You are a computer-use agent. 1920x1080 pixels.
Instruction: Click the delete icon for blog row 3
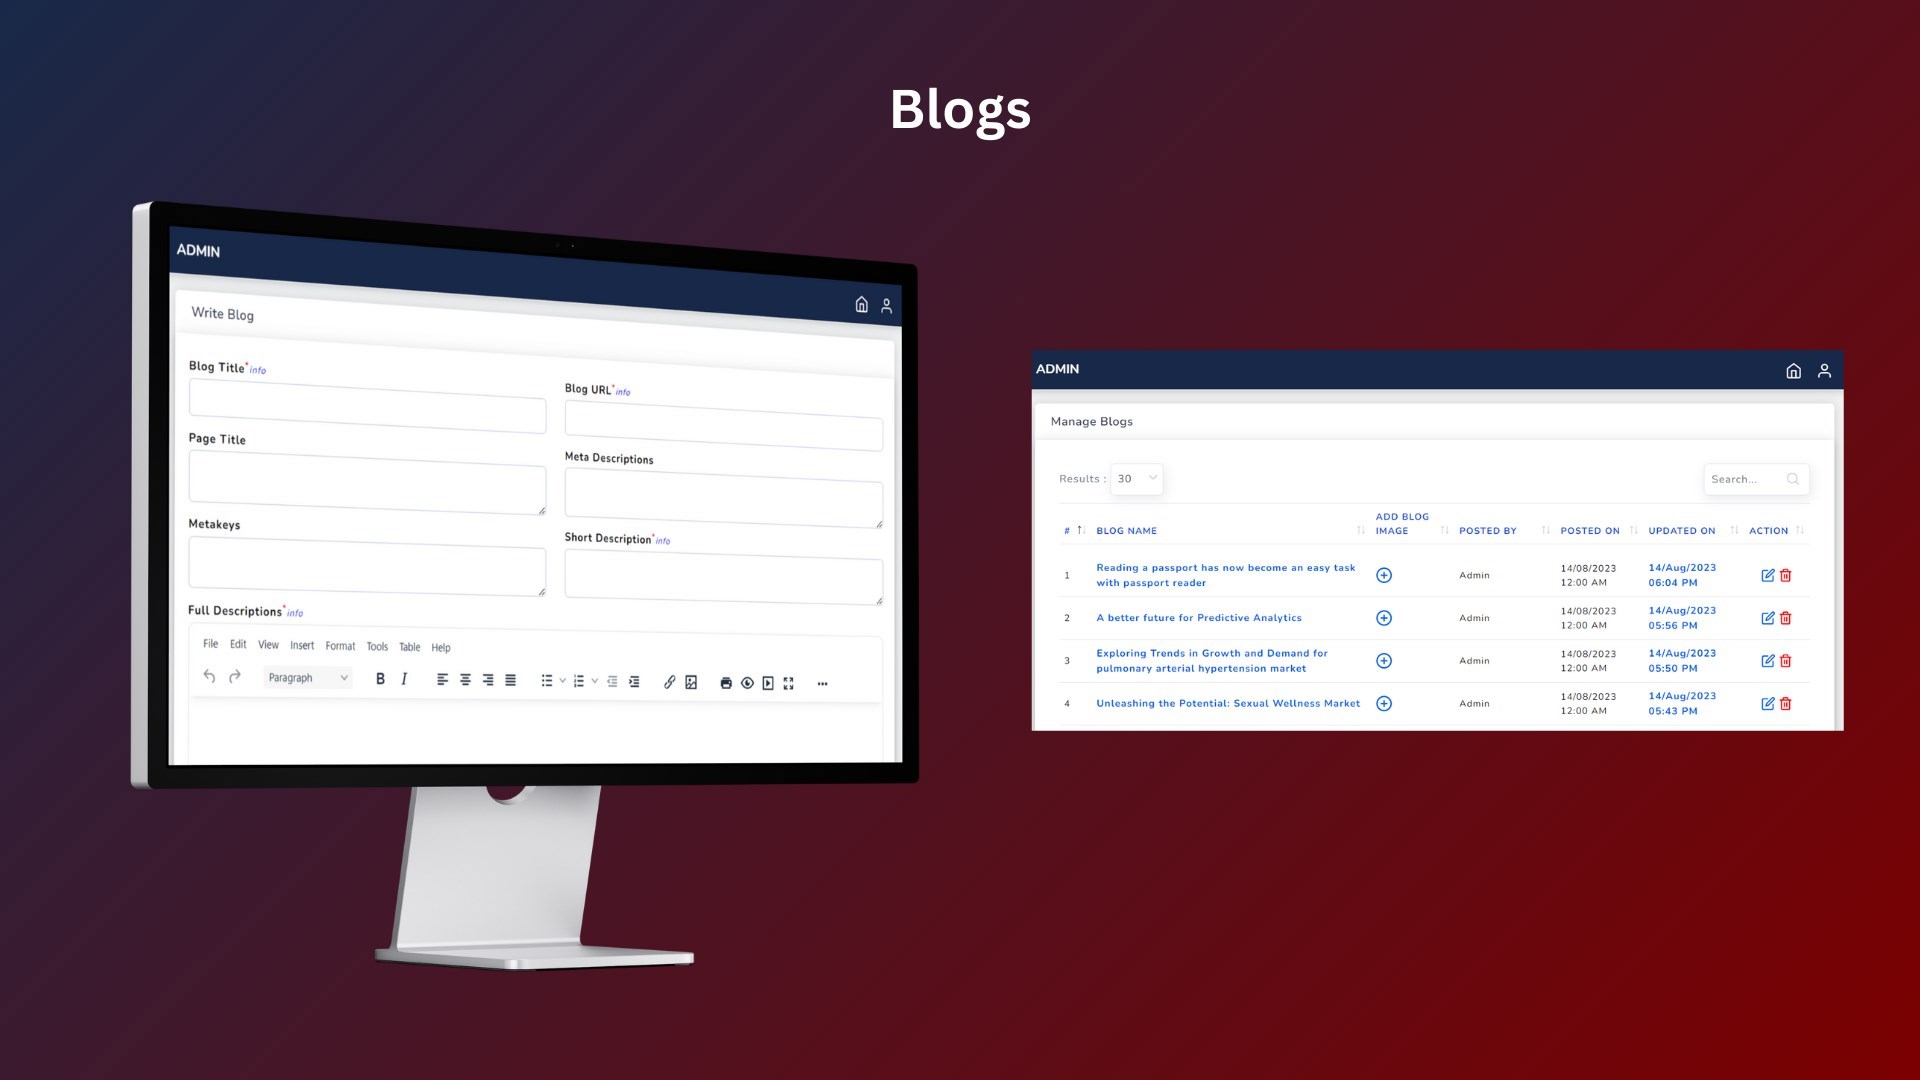1785,659
